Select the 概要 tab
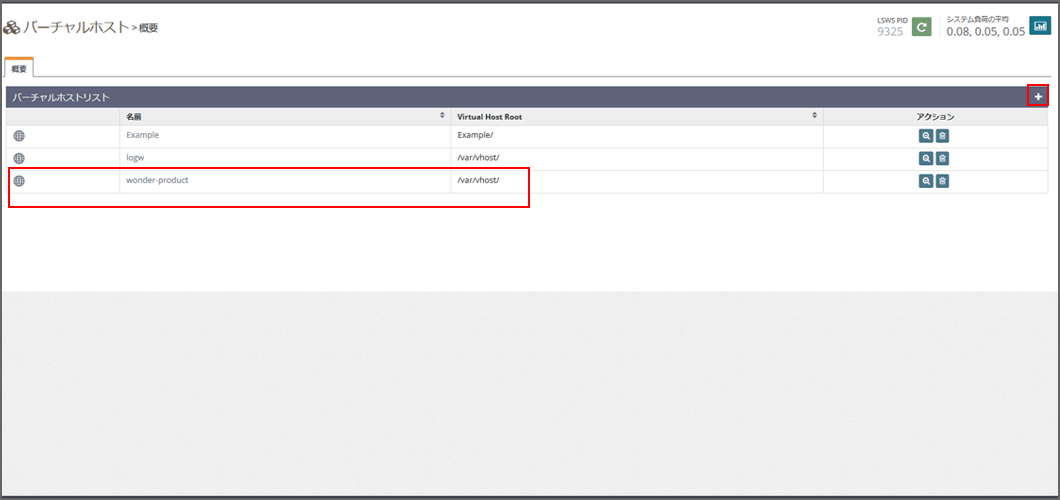 tap(19, 68)
